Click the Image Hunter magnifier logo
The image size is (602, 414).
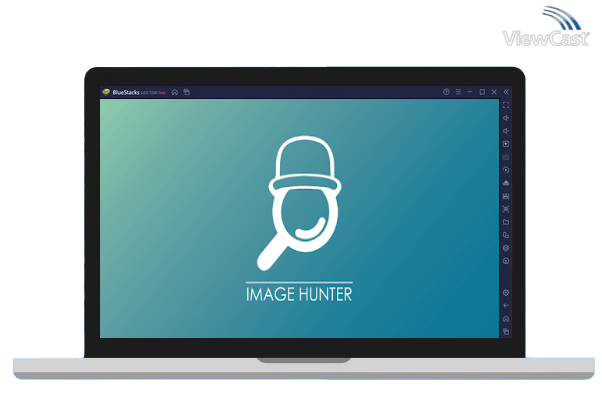pyautogui.click(x=299, y=203)
